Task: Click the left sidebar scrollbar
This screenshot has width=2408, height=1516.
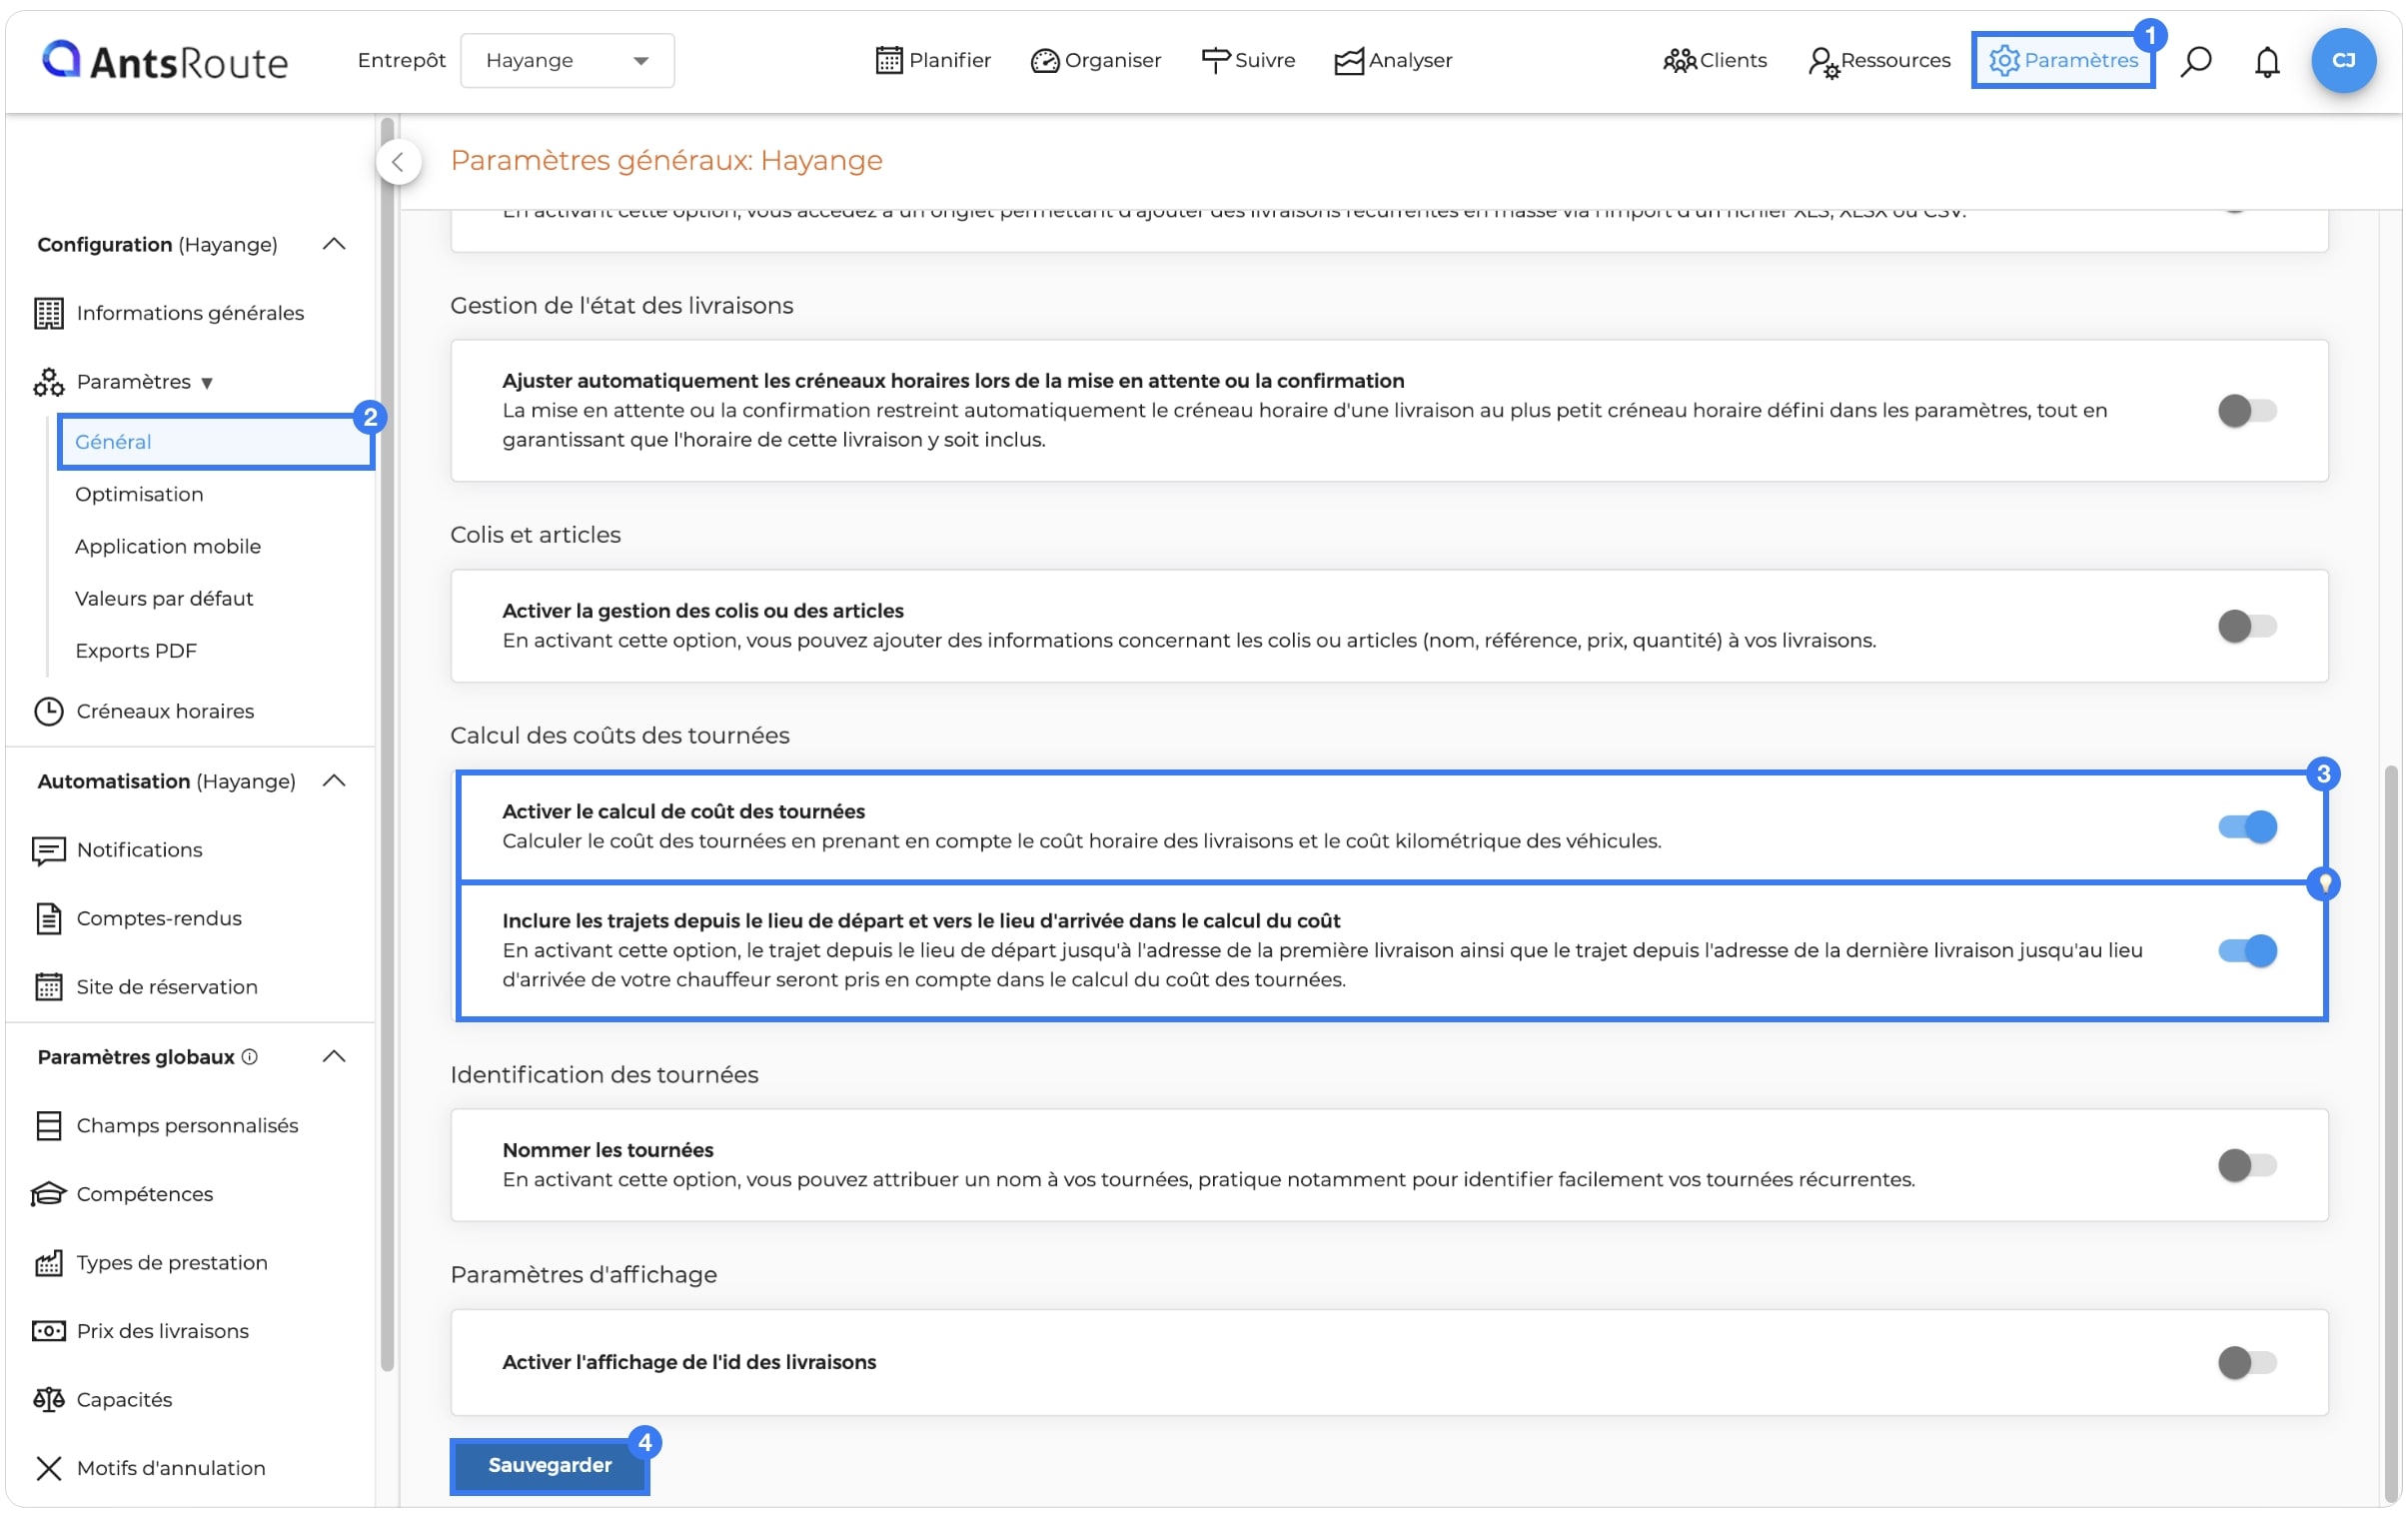Action: click(x=387, y=745)
